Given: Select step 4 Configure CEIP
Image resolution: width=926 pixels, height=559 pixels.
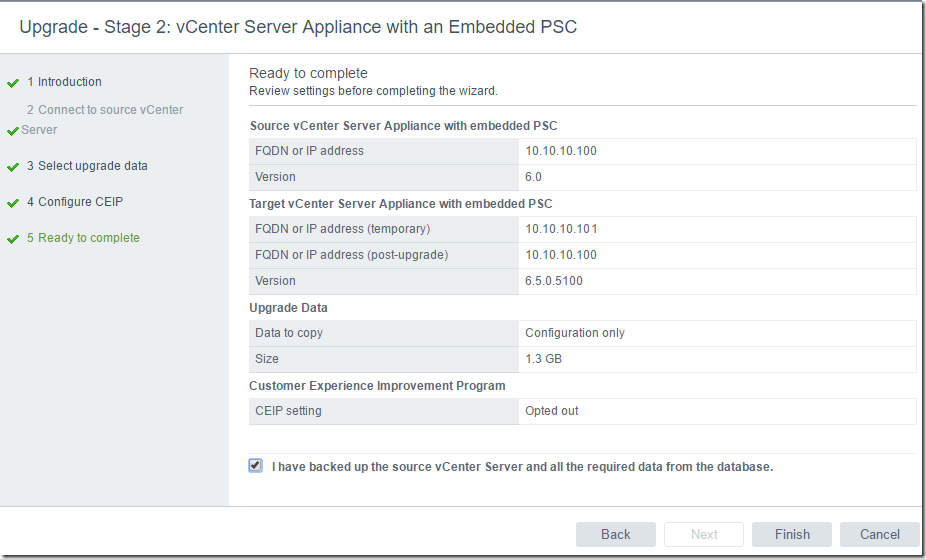Looking at the screenshot, I should [x=74, y=202].
